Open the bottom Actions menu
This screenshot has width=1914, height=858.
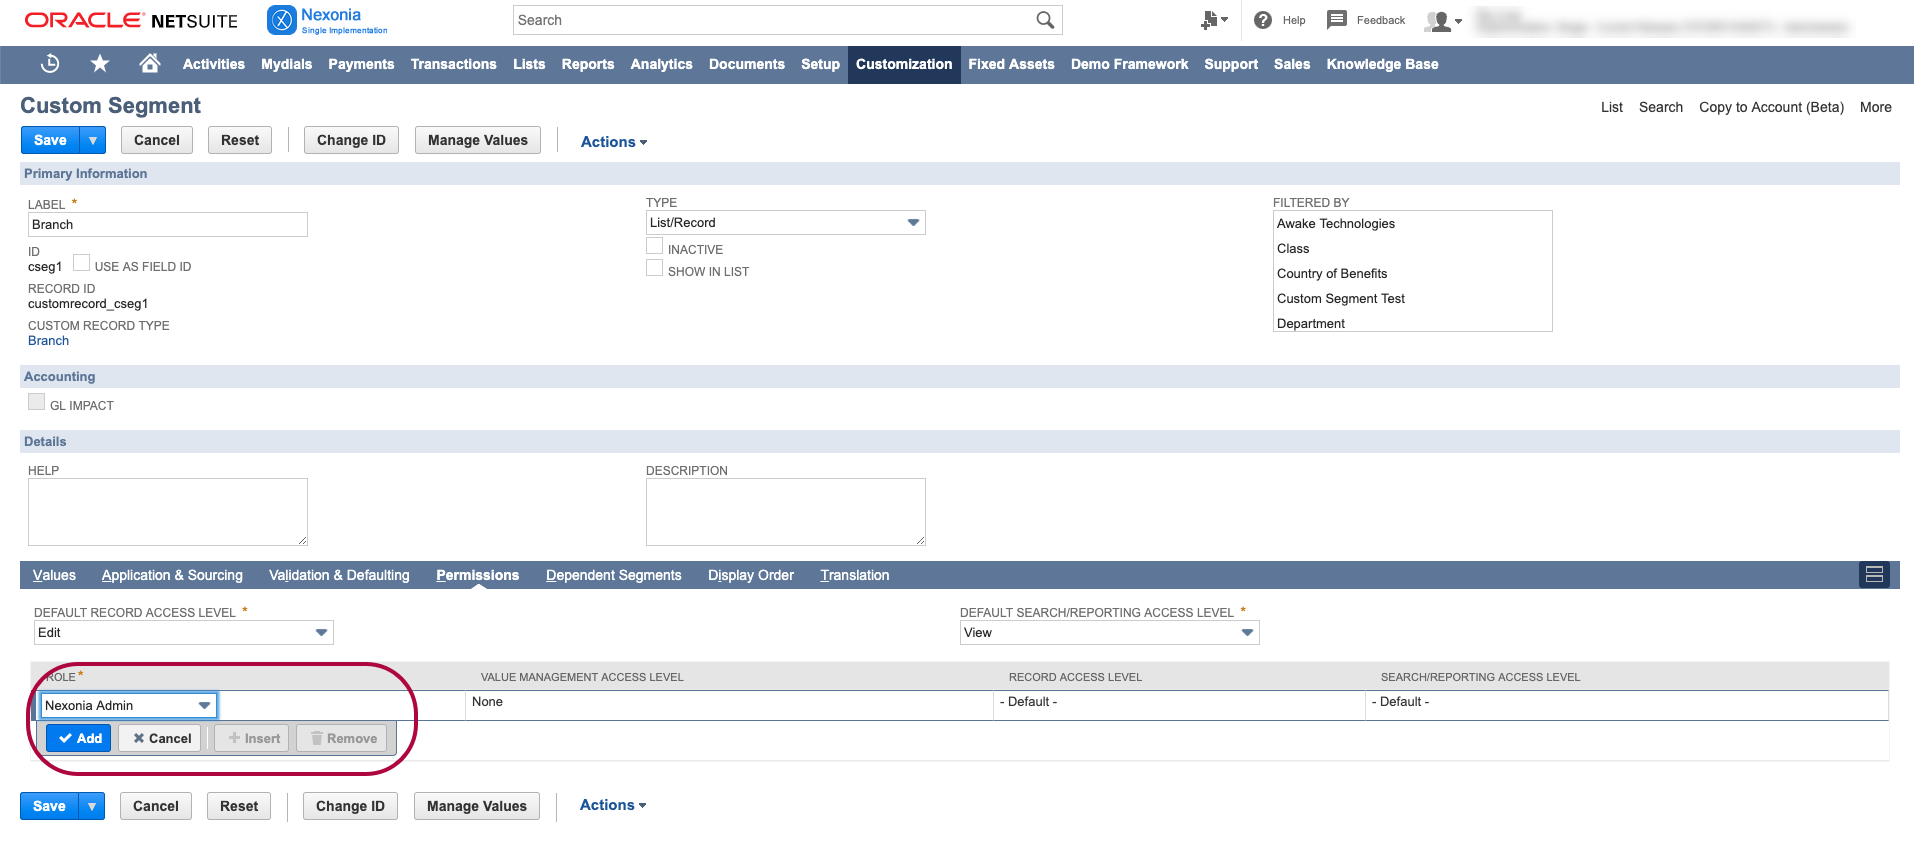[613, 805]
